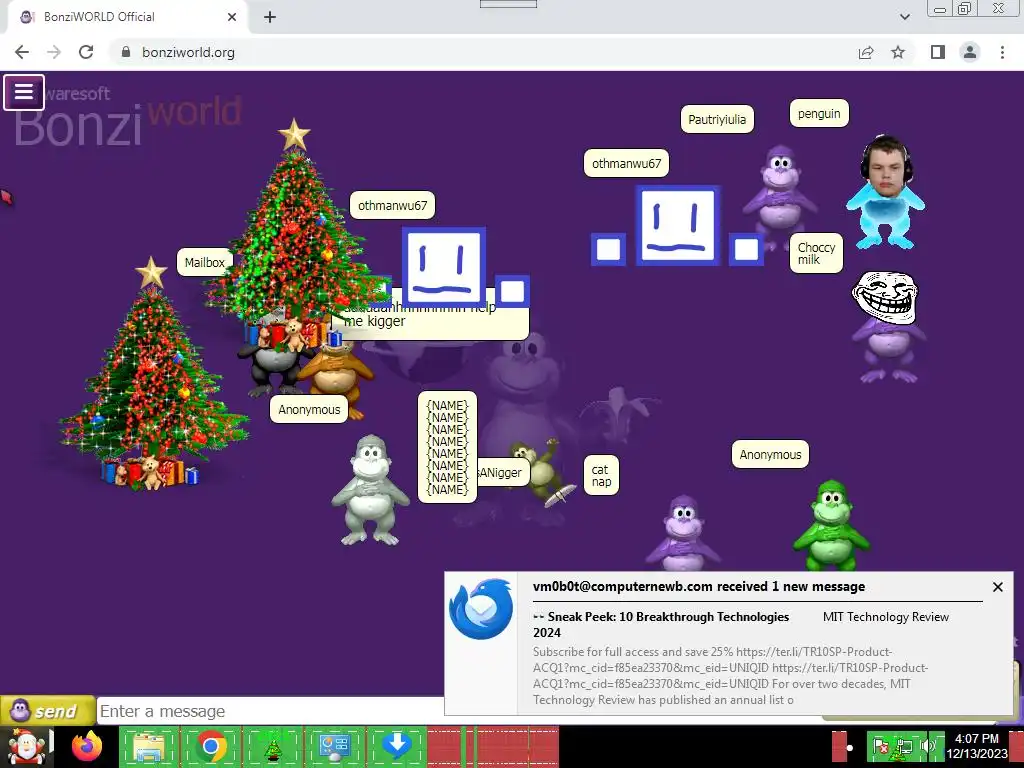Dismiss the Thunderbird notification
Image resolution: width=1024 pixels, height=768 pixels.
click(x=997, y=587)
